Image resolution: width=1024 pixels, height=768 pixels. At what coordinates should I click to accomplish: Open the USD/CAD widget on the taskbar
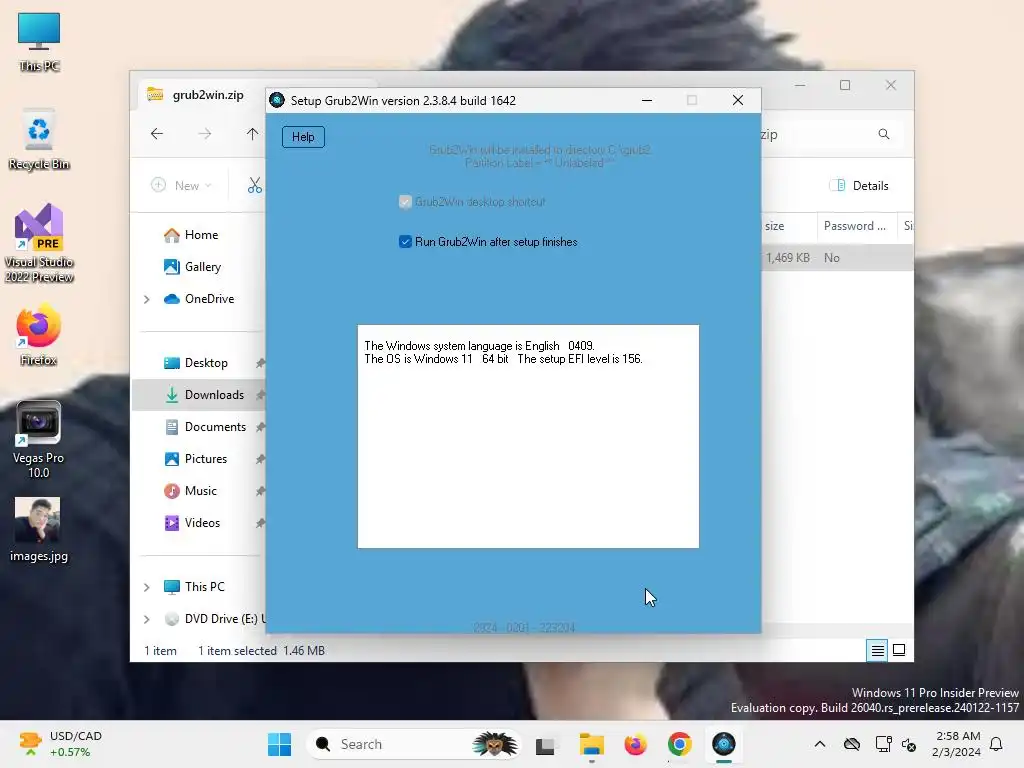60,744
